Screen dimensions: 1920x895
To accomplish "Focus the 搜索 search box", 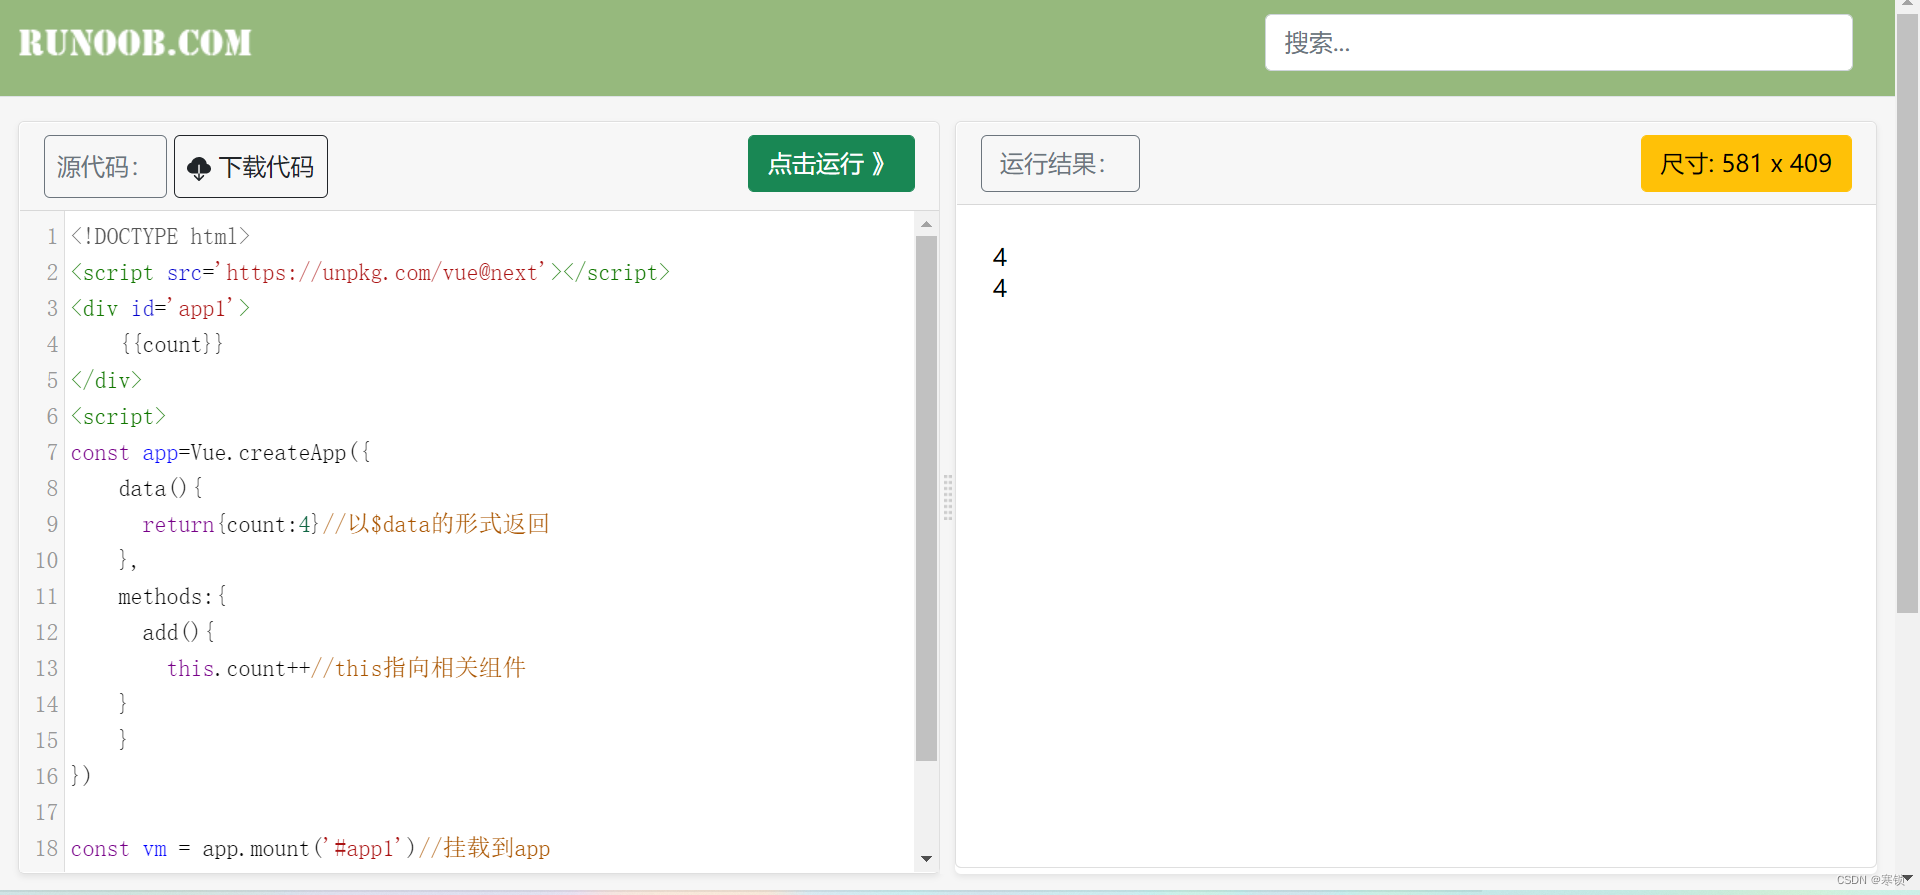I will (1558, 43).
